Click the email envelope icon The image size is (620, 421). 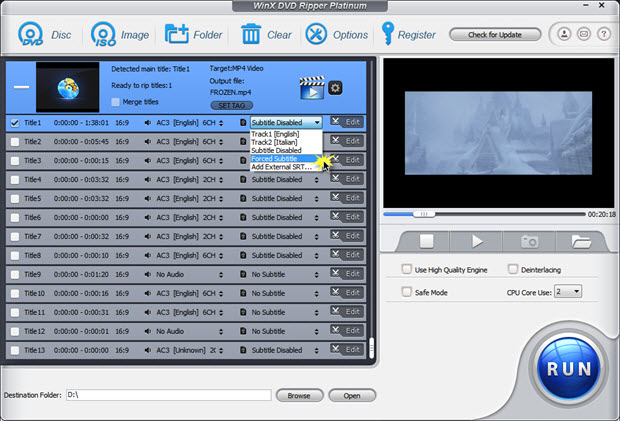[584, 34]
